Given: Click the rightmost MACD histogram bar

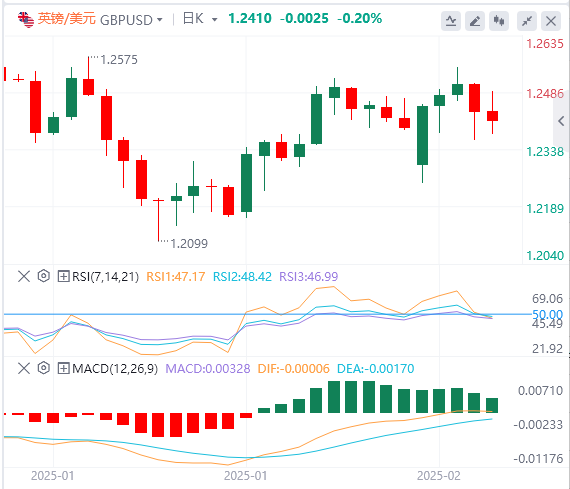Looking at the screenshot, I should (492, 405).
